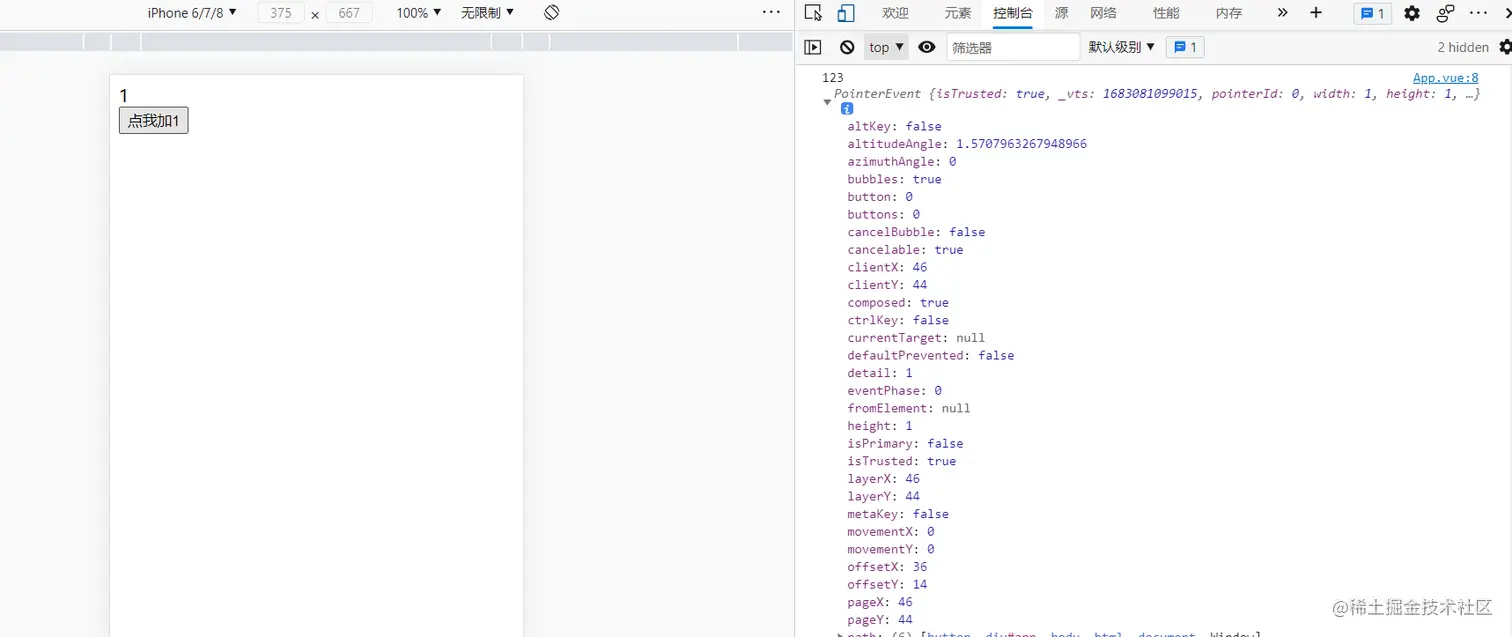Select the PointerEvent summary line
Screen dimensions: 1512x637
[x=1157, y=94]
